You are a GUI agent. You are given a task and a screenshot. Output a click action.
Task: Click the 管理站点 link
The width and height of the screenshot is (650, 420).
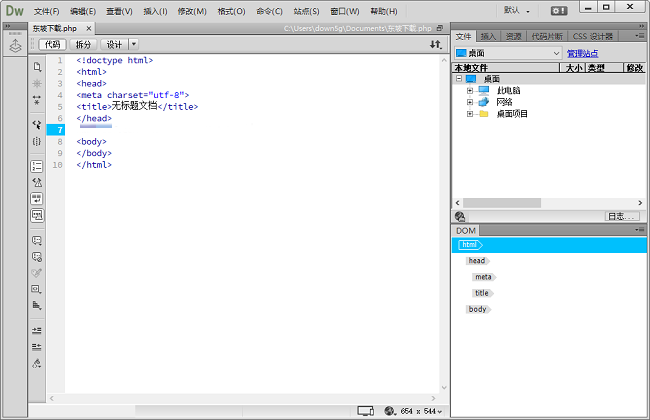585,53
